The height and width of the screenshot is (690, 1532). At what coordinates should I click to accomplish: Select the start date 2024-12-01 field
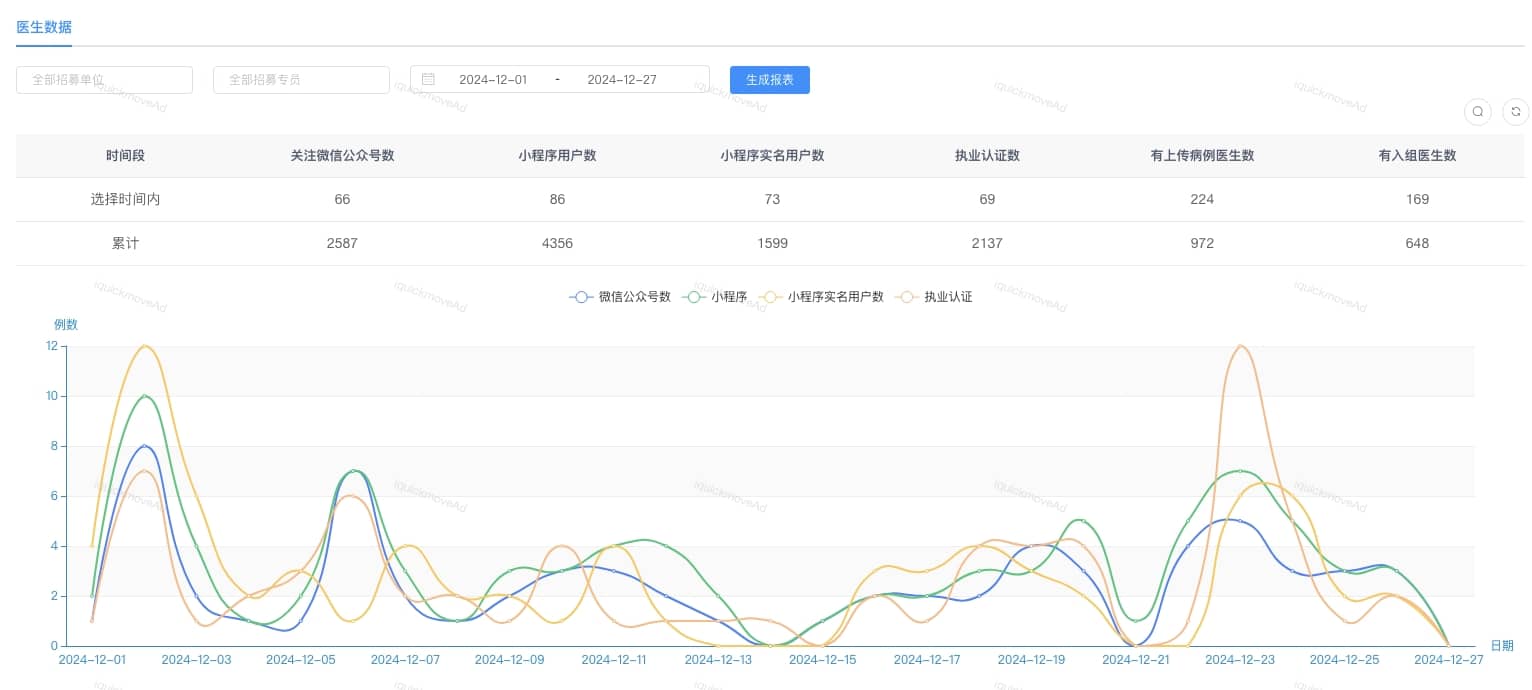coord(493,80)
